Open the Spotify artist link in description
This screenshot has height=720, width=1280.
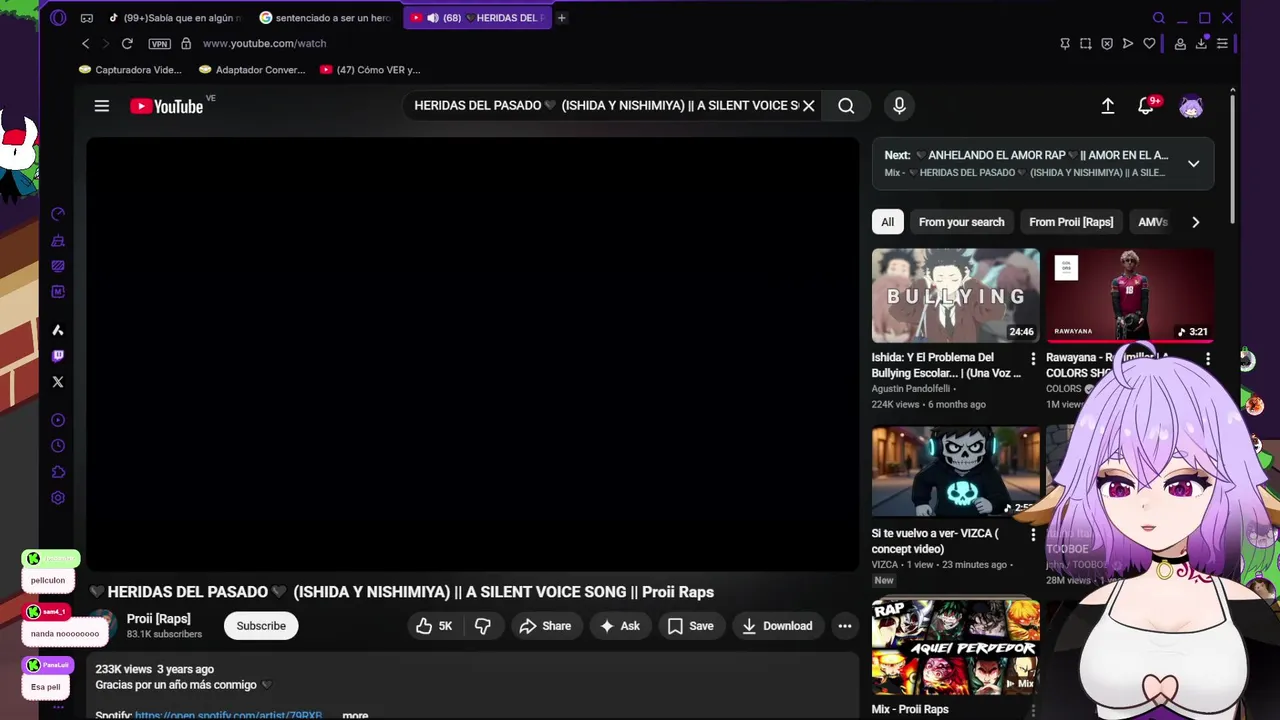click(x=228, y=715)
